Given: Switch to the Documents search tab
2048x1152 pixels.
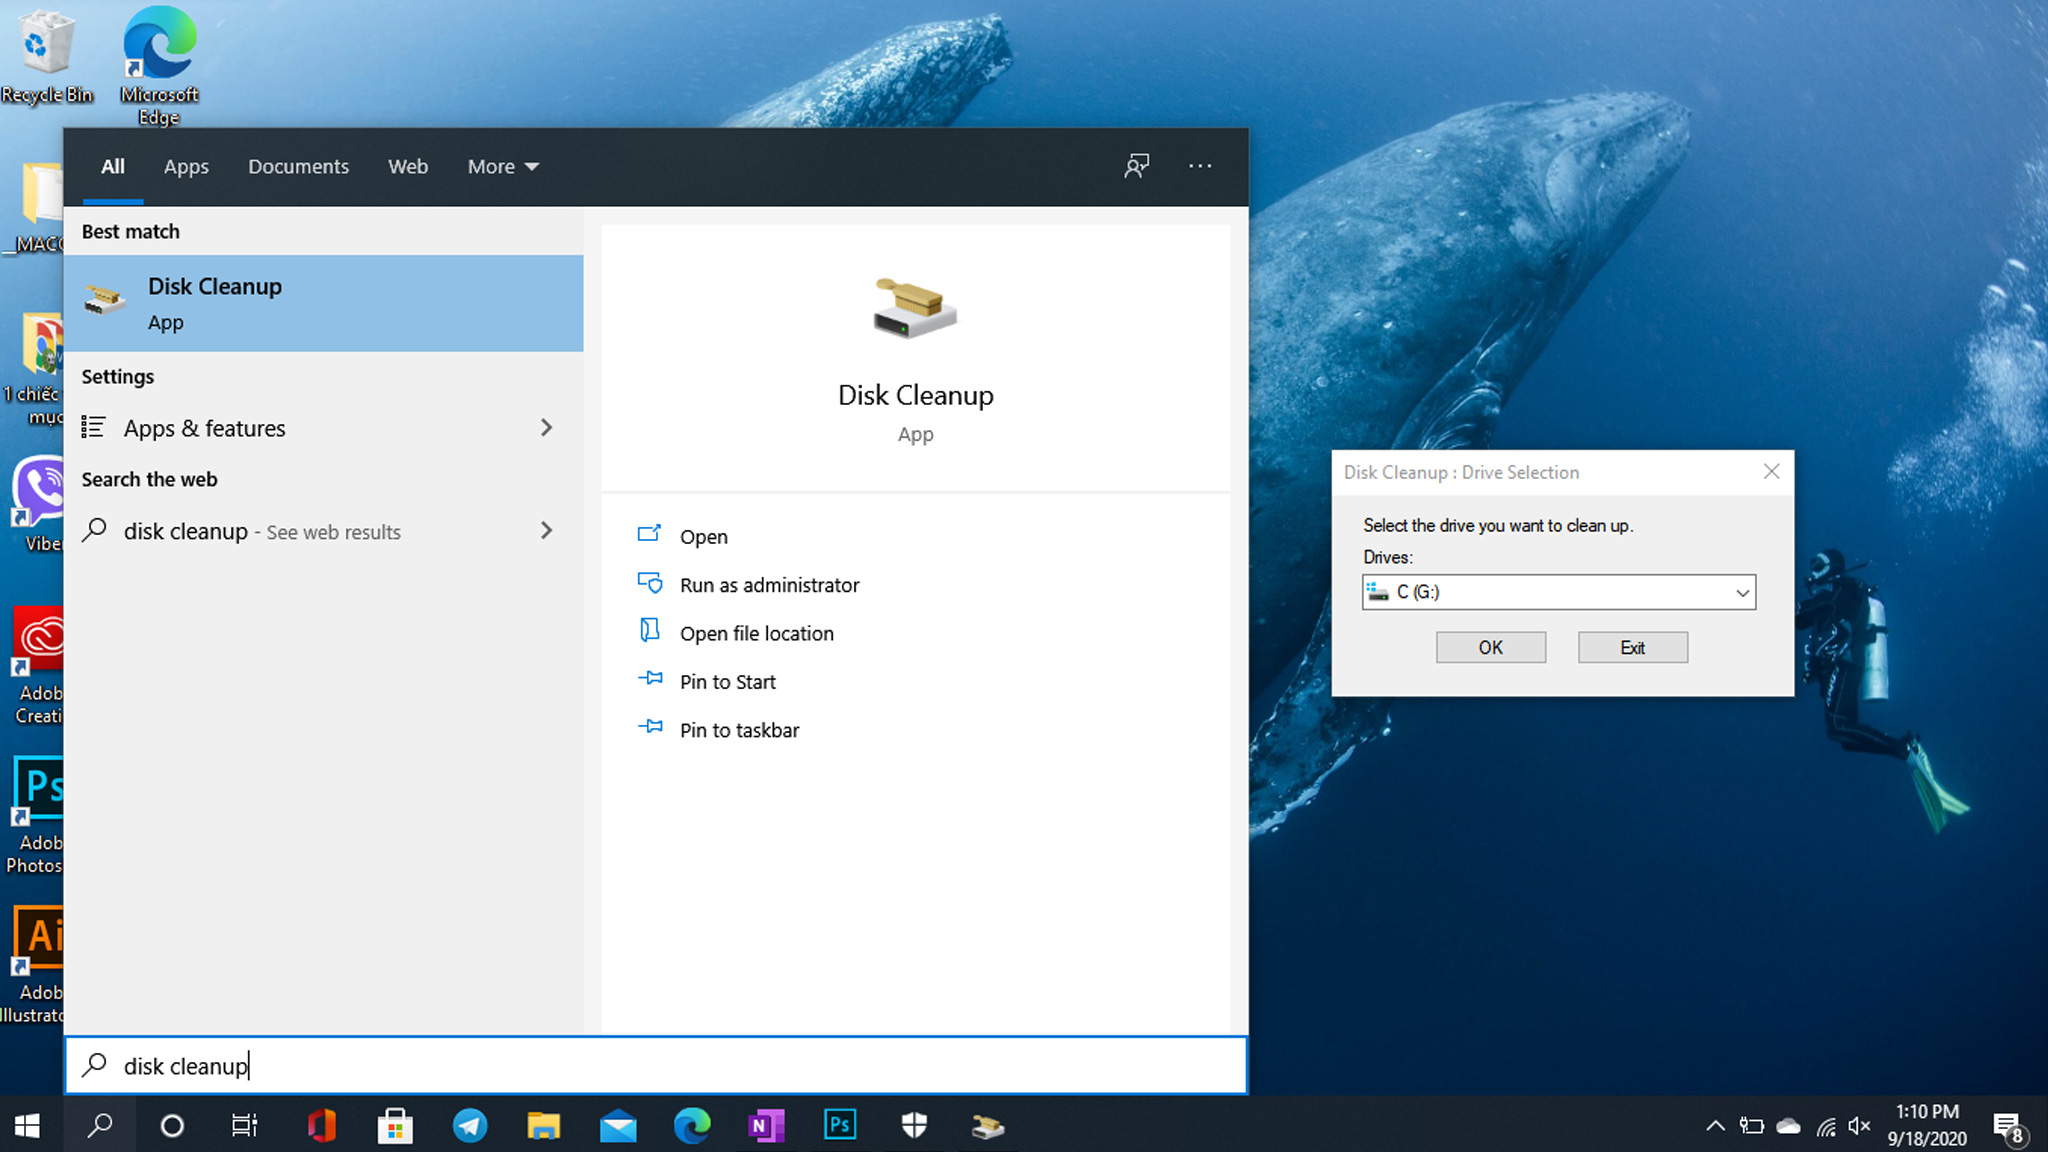Looking at the screenshot, I should [298, 166].
